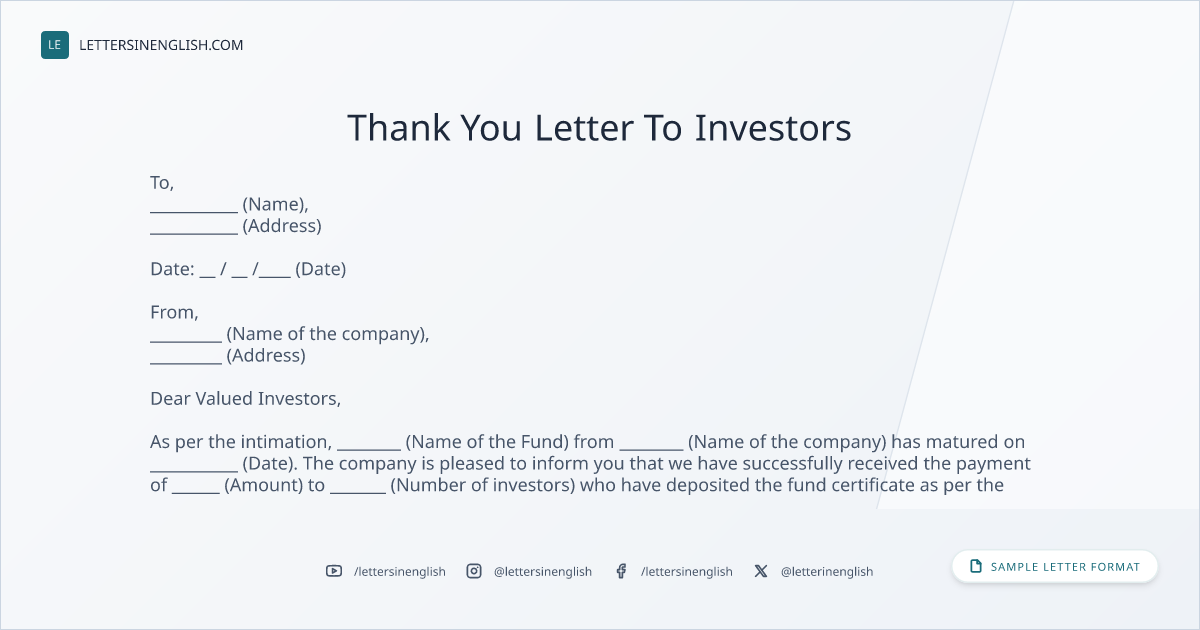Click the Dear Valued Investors salutation
This screenshot has width=1200, height=630.
(246, 398)
